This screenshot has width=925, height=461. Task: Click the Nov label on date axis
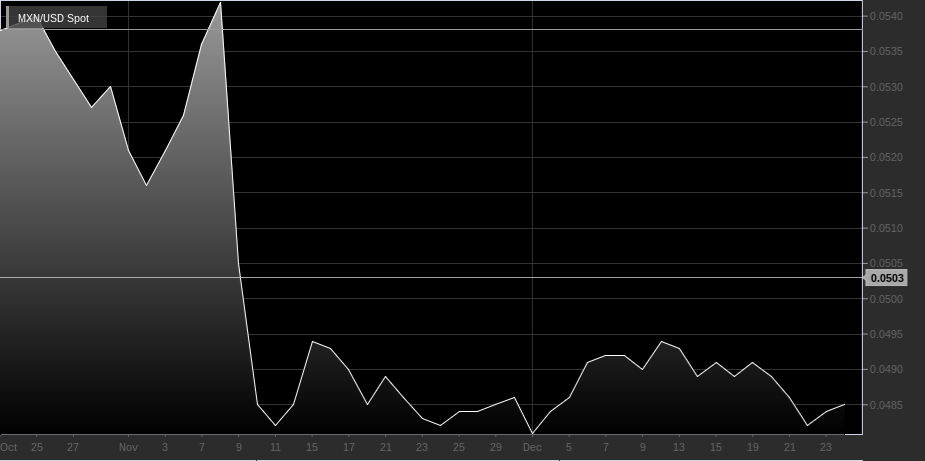[127, 447]
